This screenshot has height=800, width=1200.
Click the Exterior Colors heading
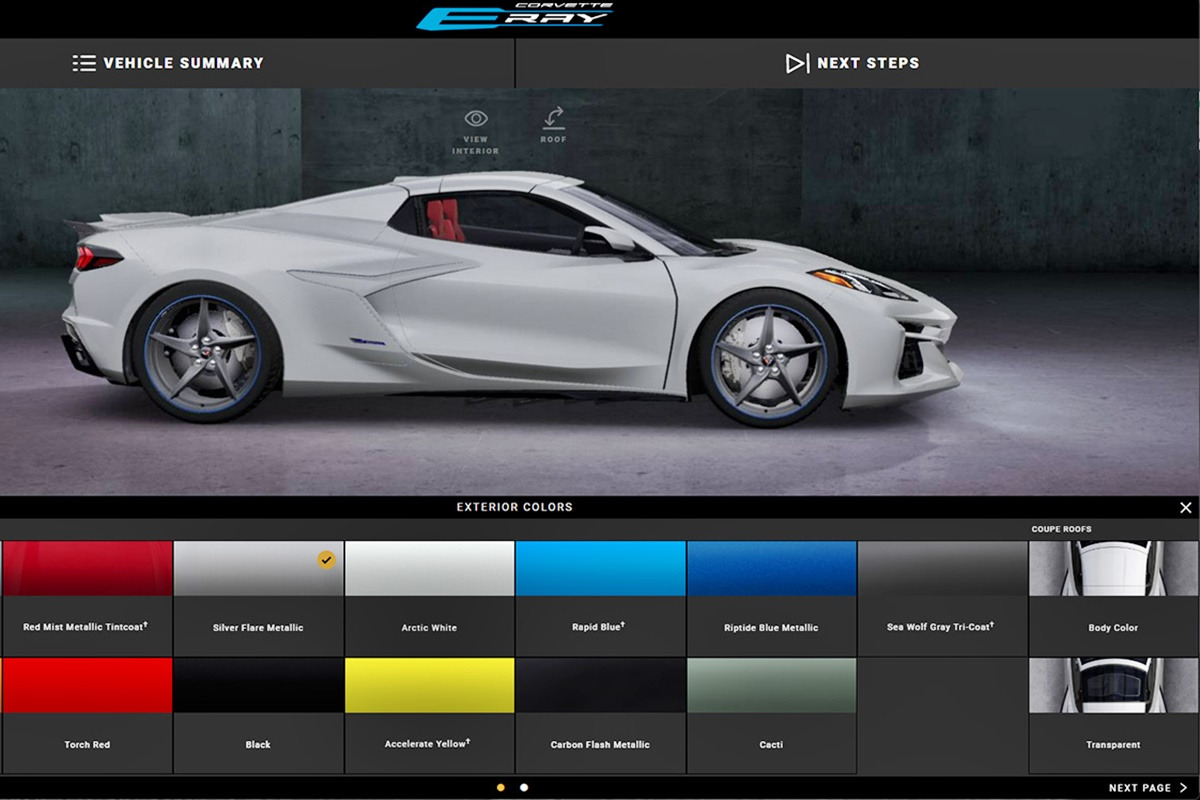515,507
